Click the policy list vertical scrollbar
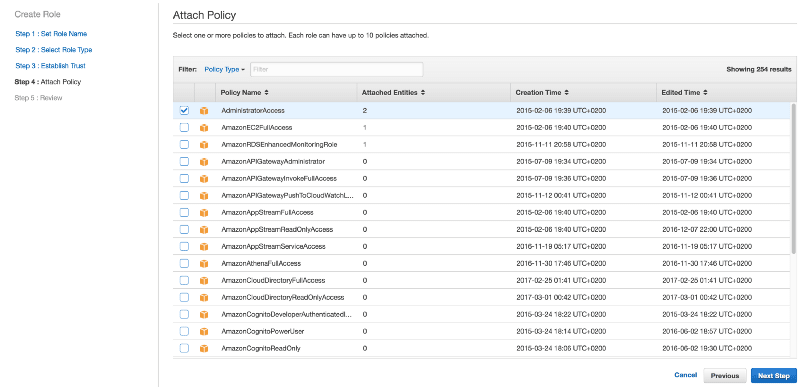 click(793, 178)
